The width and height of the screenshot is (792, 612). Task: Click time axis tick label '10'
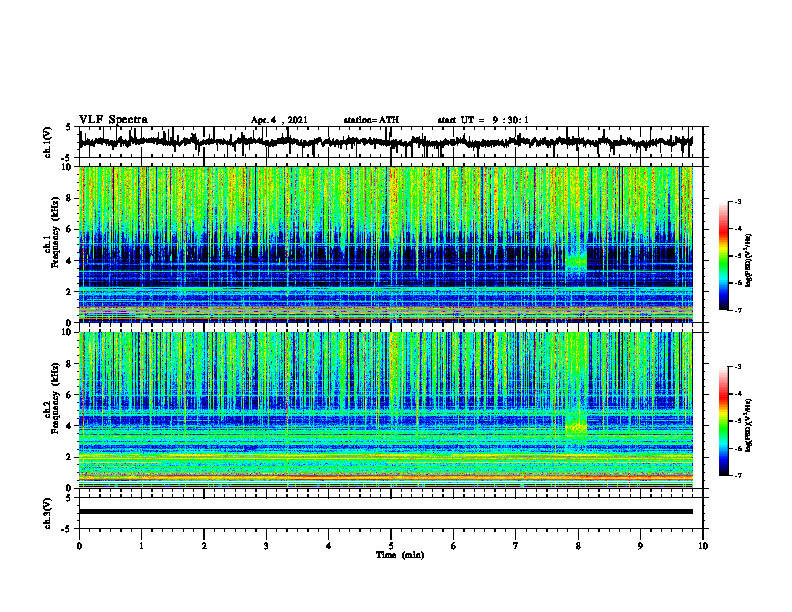[x=703, y=546]
